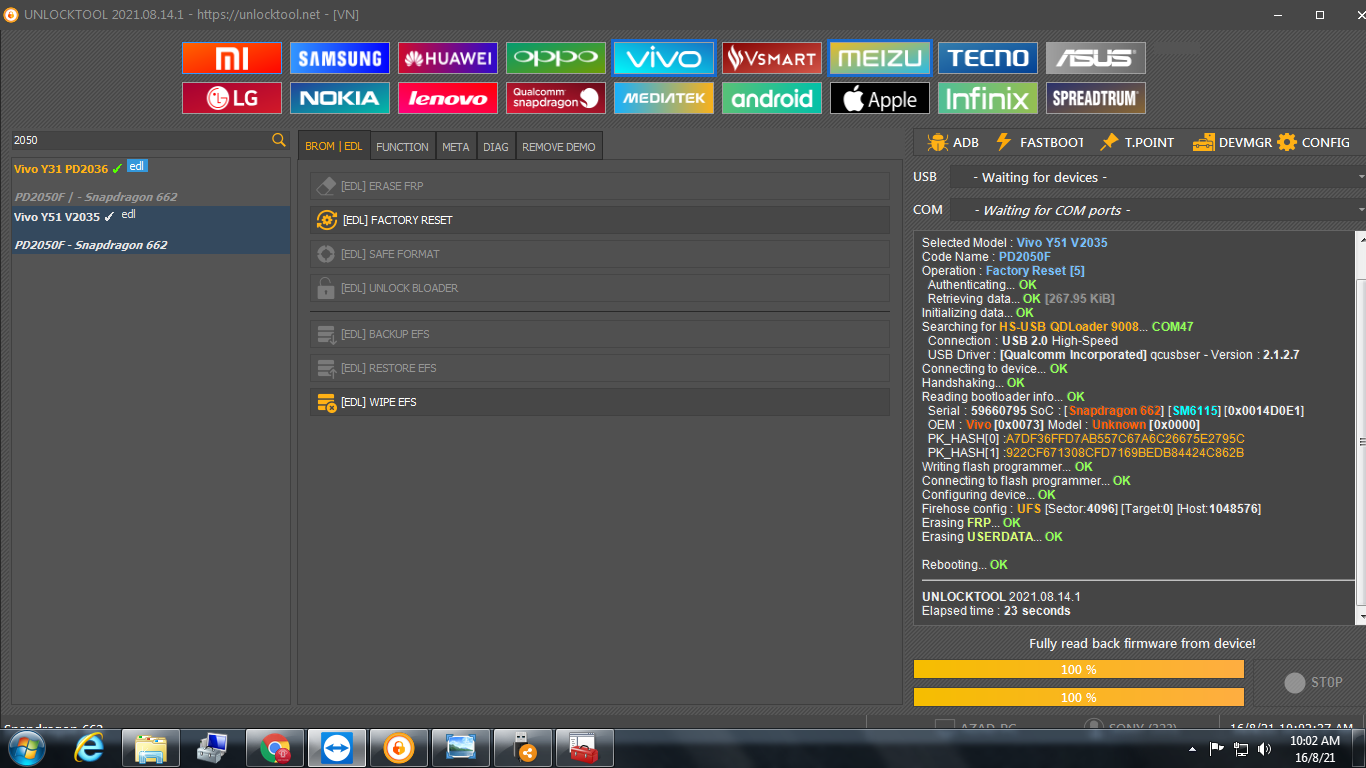Open Google Chrome from the taskbar
1366x768 pixels.
275,748
